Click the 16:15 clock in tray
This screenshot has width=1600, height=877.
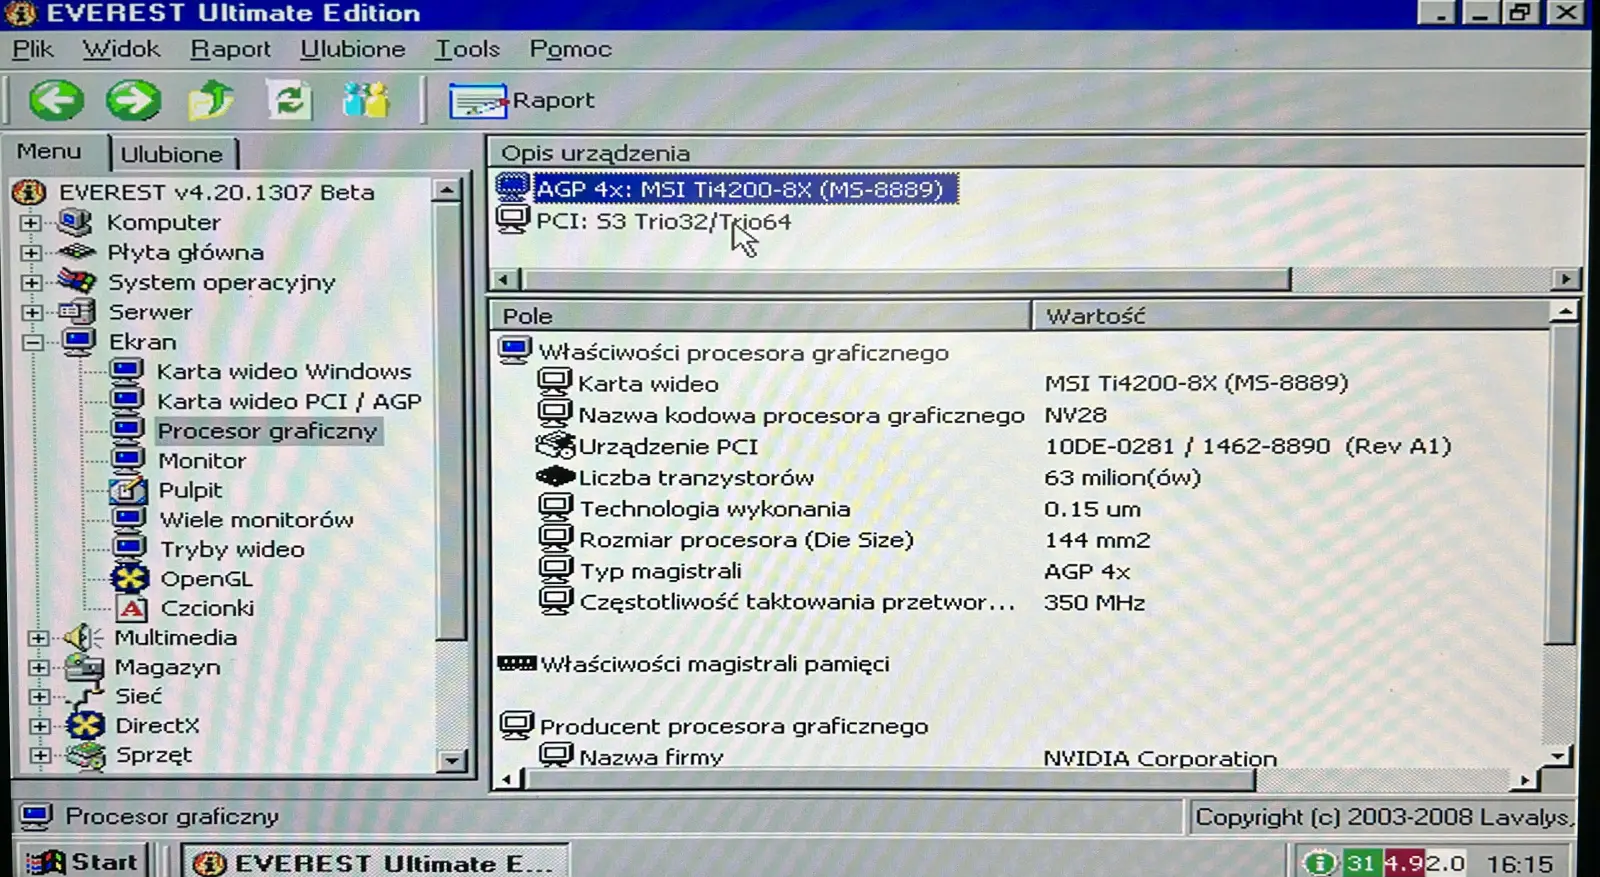pyautogui.click(x=1519, y=863)
